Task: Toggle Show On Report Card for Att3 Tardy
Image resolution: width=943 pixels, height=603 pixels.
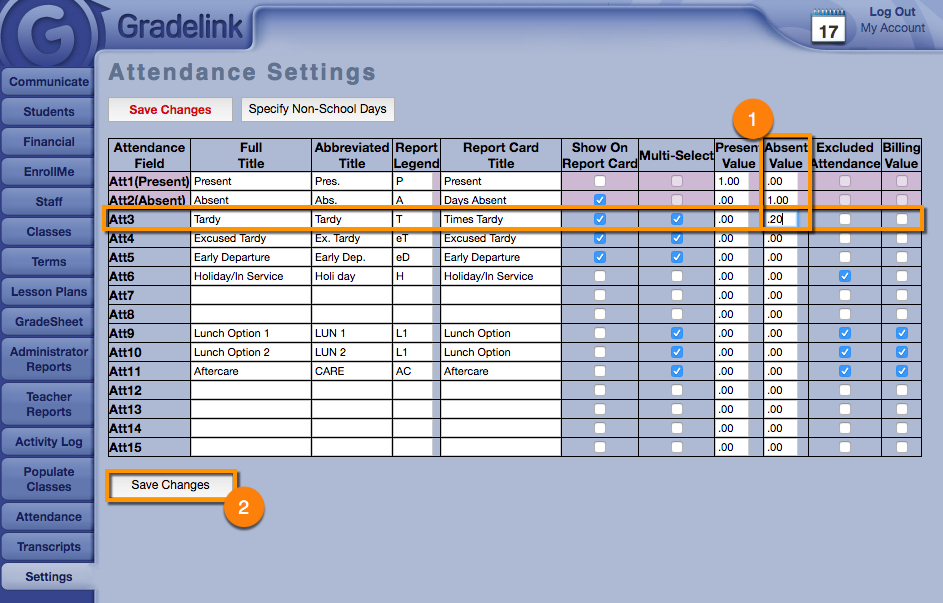Action: pyautogui.click(x=599, y=219)
